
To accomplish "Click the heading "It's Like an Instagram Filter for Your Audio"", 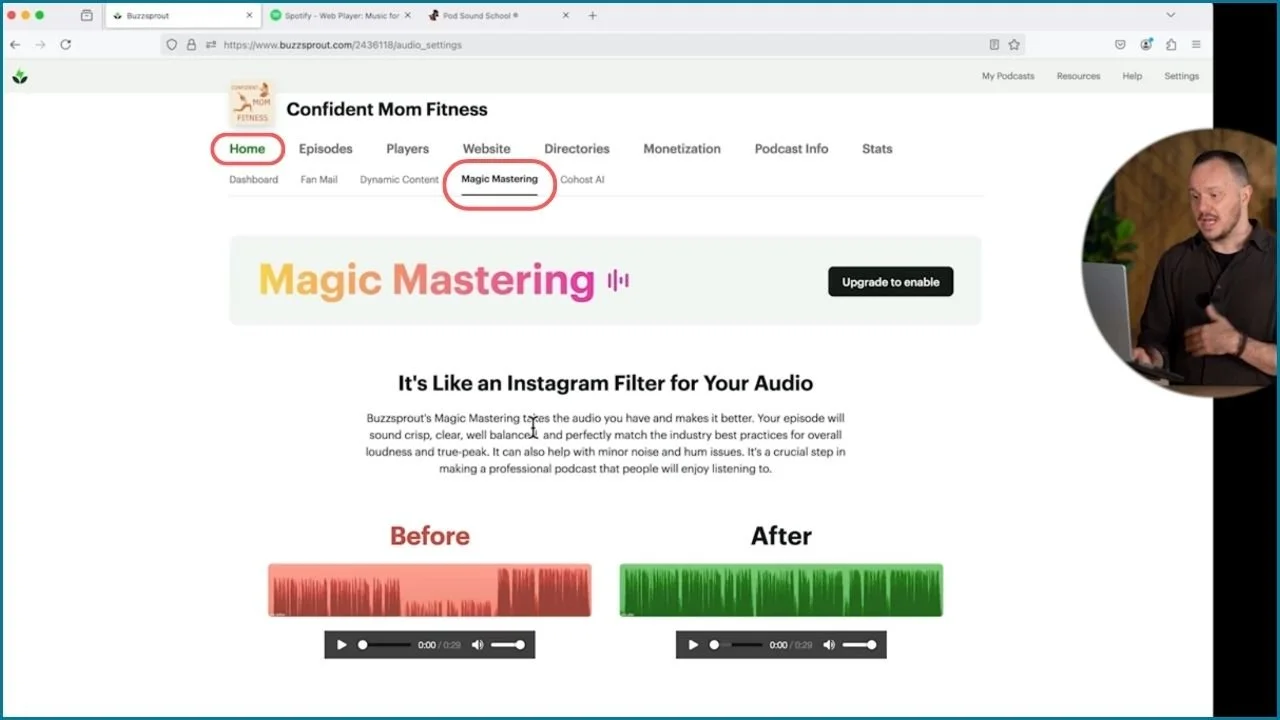I will pos(605,383).
